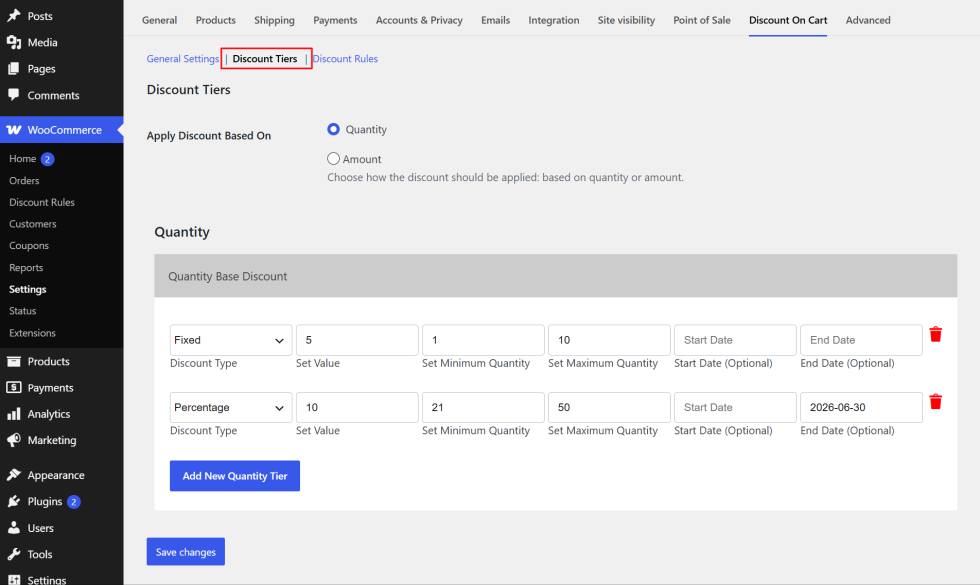Image resolution: width=980 pixels, height=585 pixels.
Task: Open the General settings tab
Action: pyautogui.click(x=159, y=20)
